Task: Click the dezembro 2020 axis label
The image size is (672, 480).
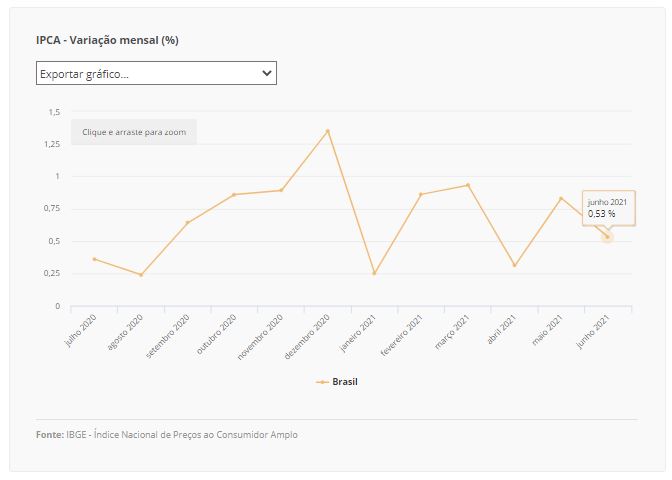Action: [x=307, y=337]
